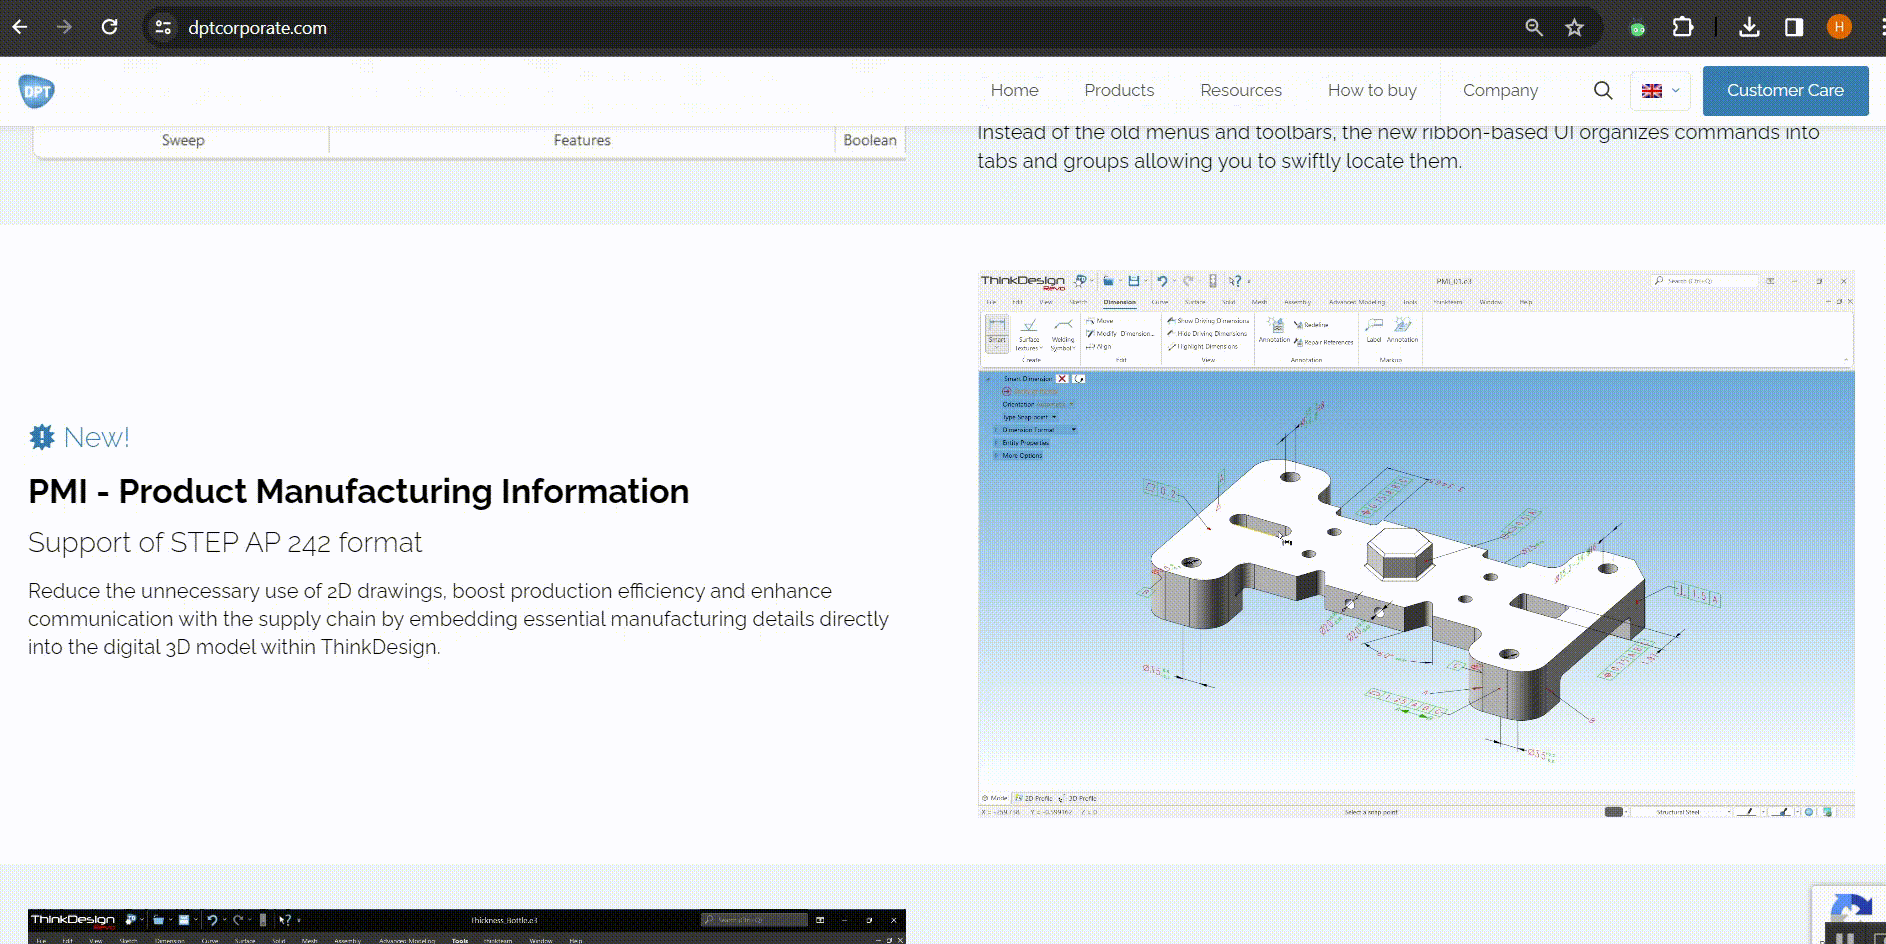Click the DPT logo icon
Image resolution: width=1886 pixels, height=944 pixels.
(x=37, y=91)
